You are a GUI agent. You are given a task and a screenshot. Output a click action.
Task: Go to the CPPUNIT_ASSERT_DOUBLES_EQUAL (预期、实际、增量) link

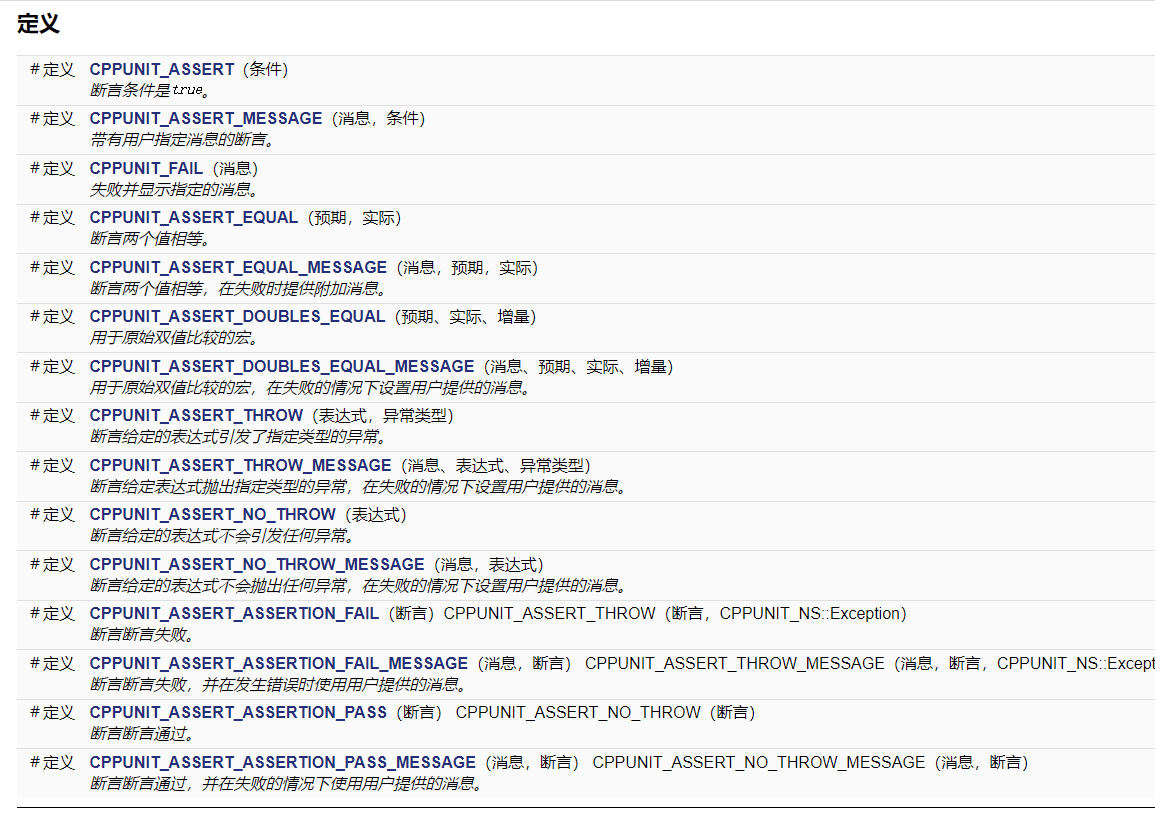(237, 317)
